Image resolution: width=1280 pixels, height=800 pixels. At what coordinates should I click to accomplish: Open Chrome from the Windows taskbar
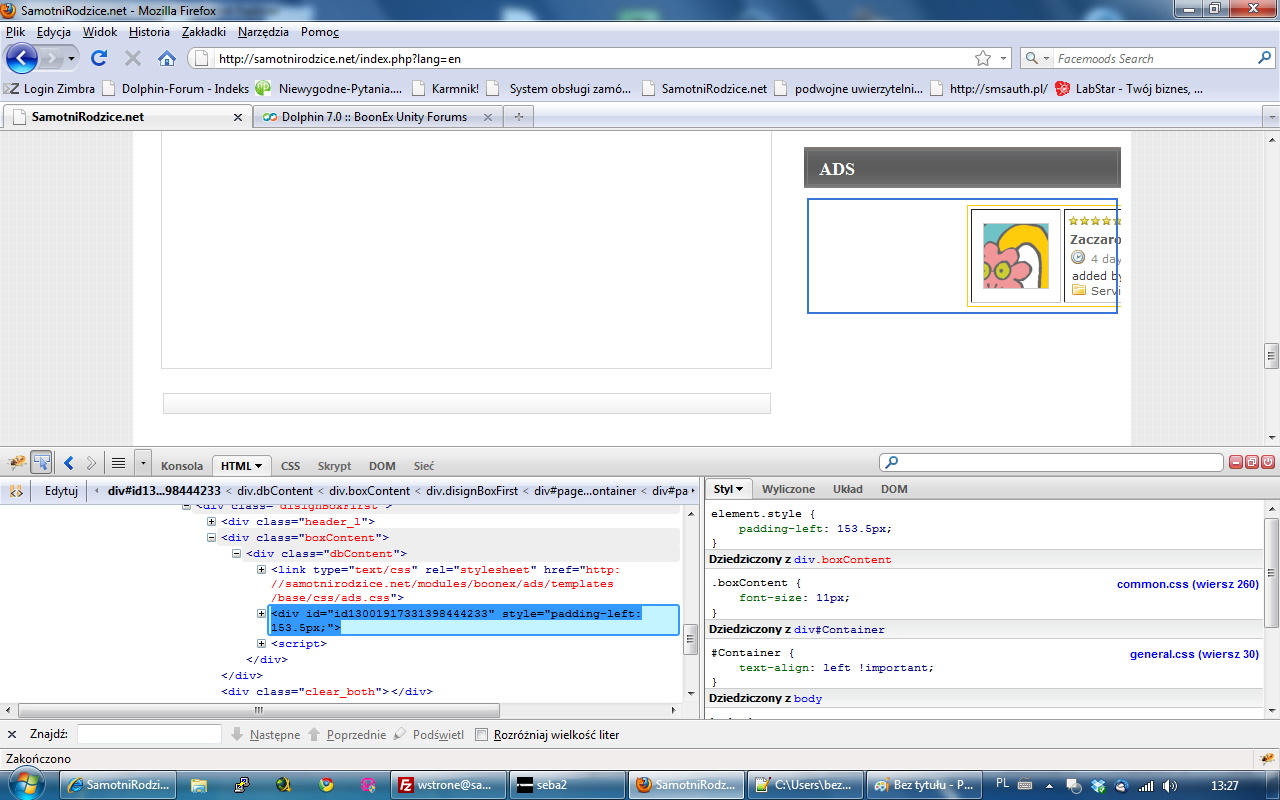coord(326,785)
